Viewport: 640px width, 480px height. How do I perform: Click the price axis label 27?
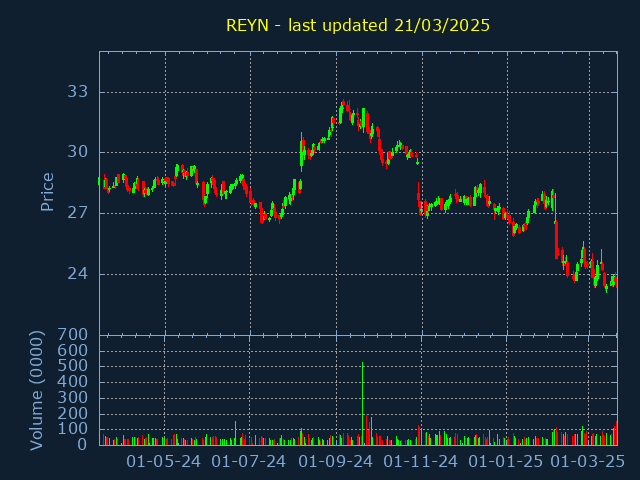click(x=78, y=213)
